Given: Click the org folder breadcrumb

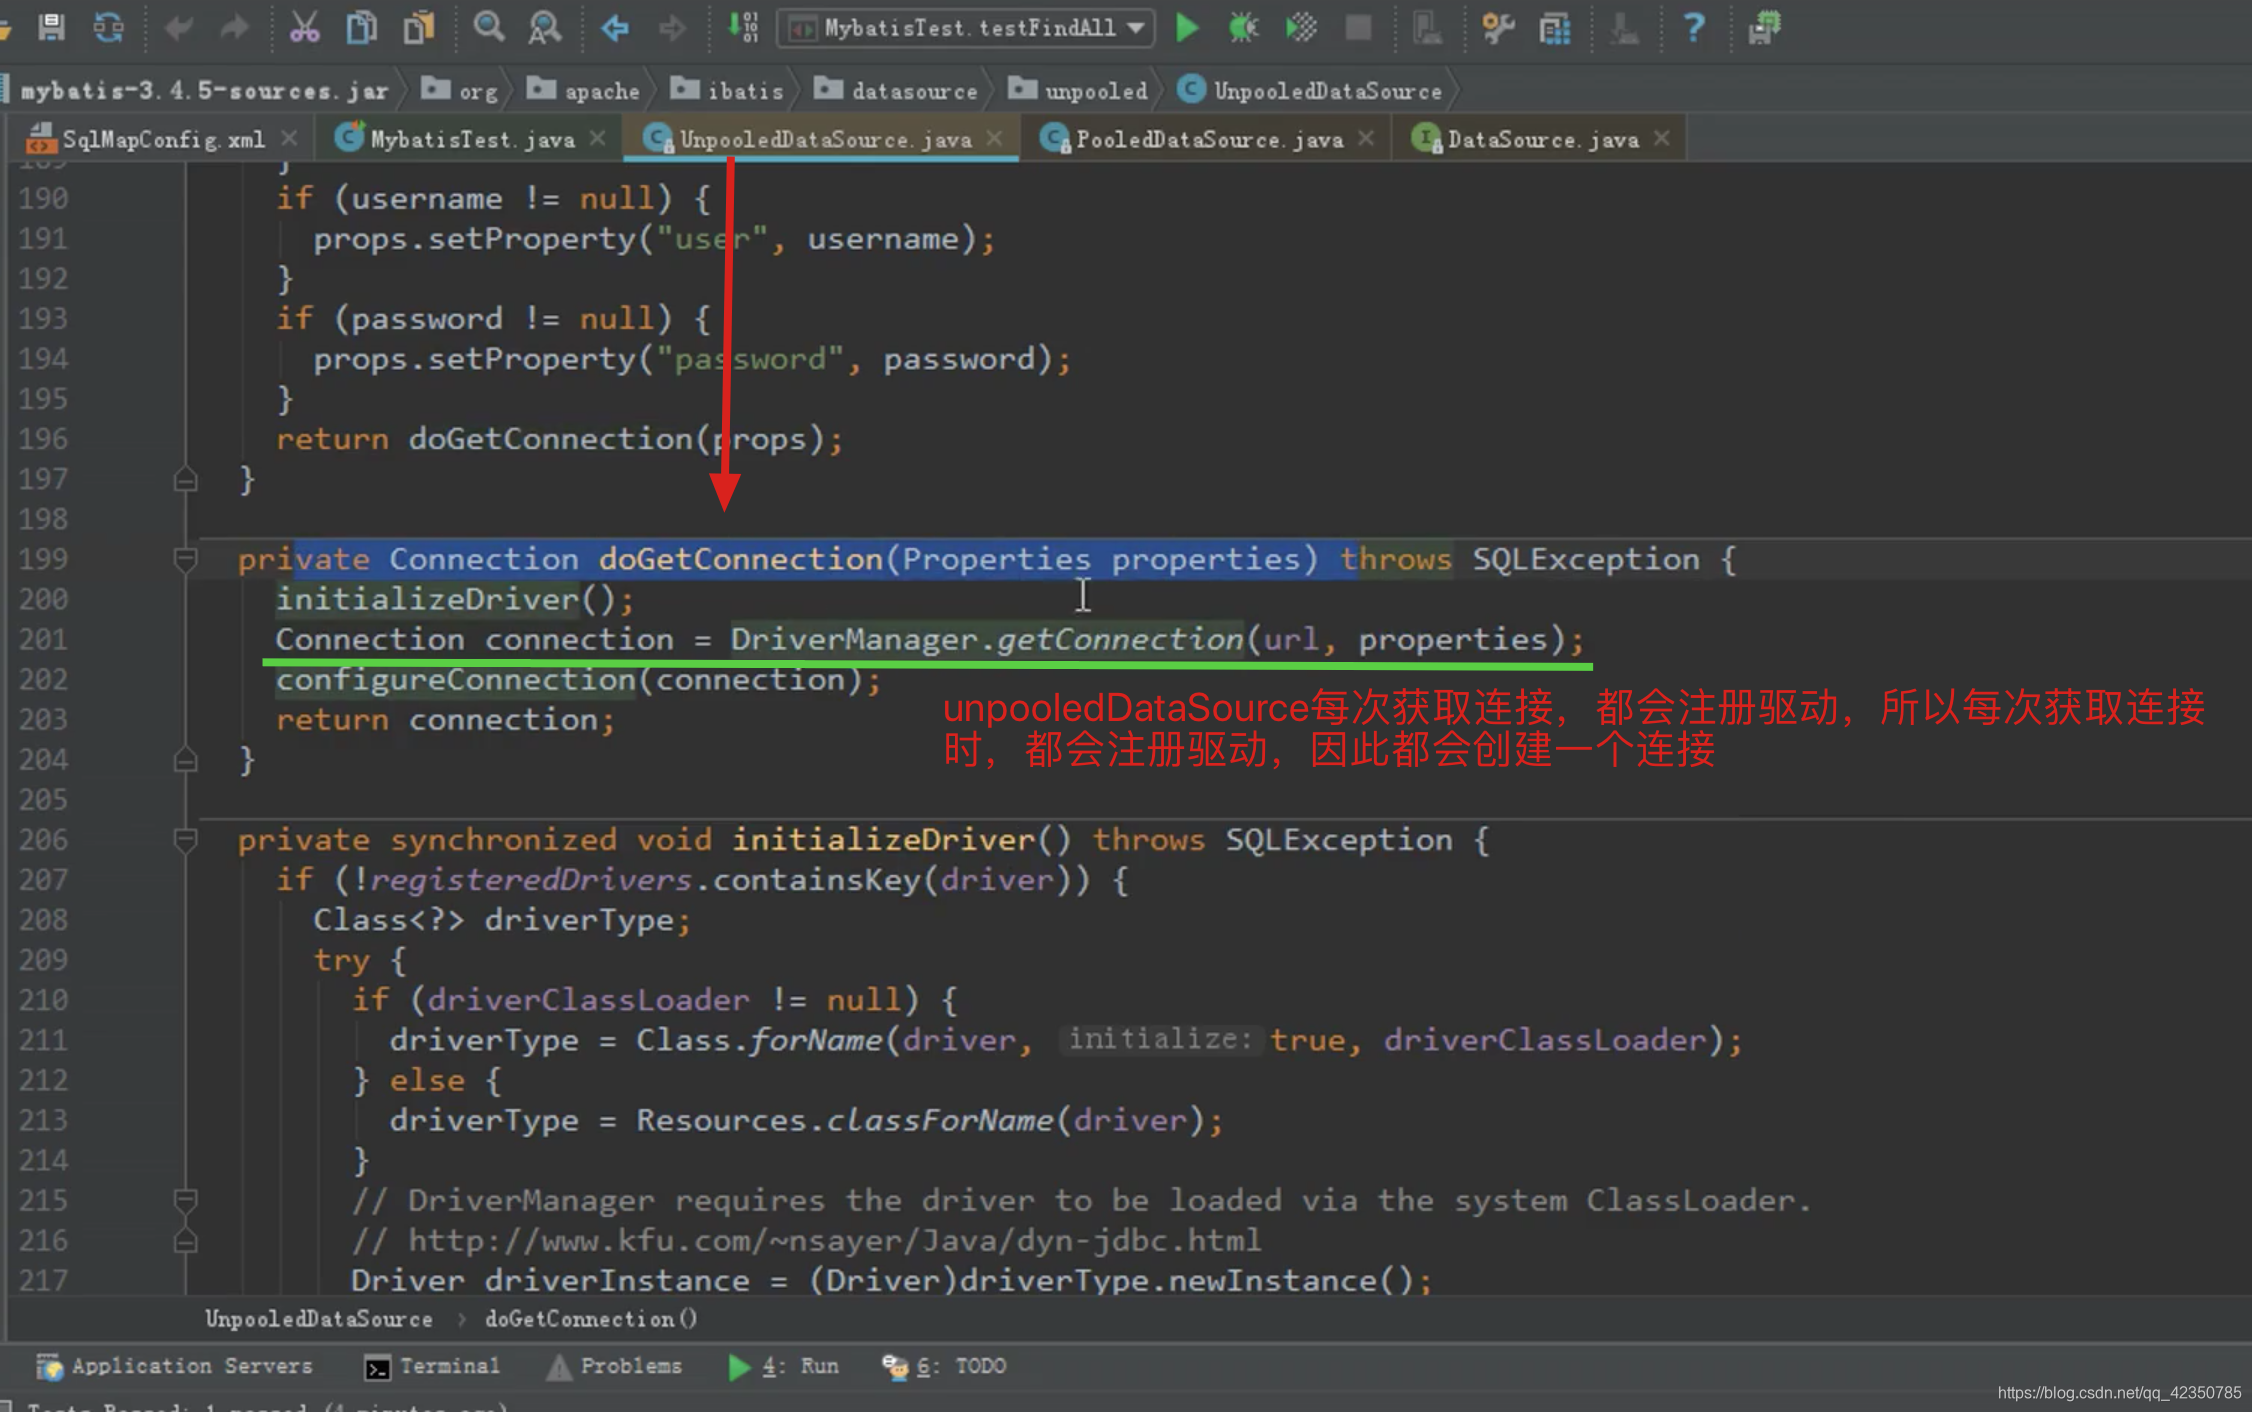Looking at the screenshot, I should tap(460, 91).
